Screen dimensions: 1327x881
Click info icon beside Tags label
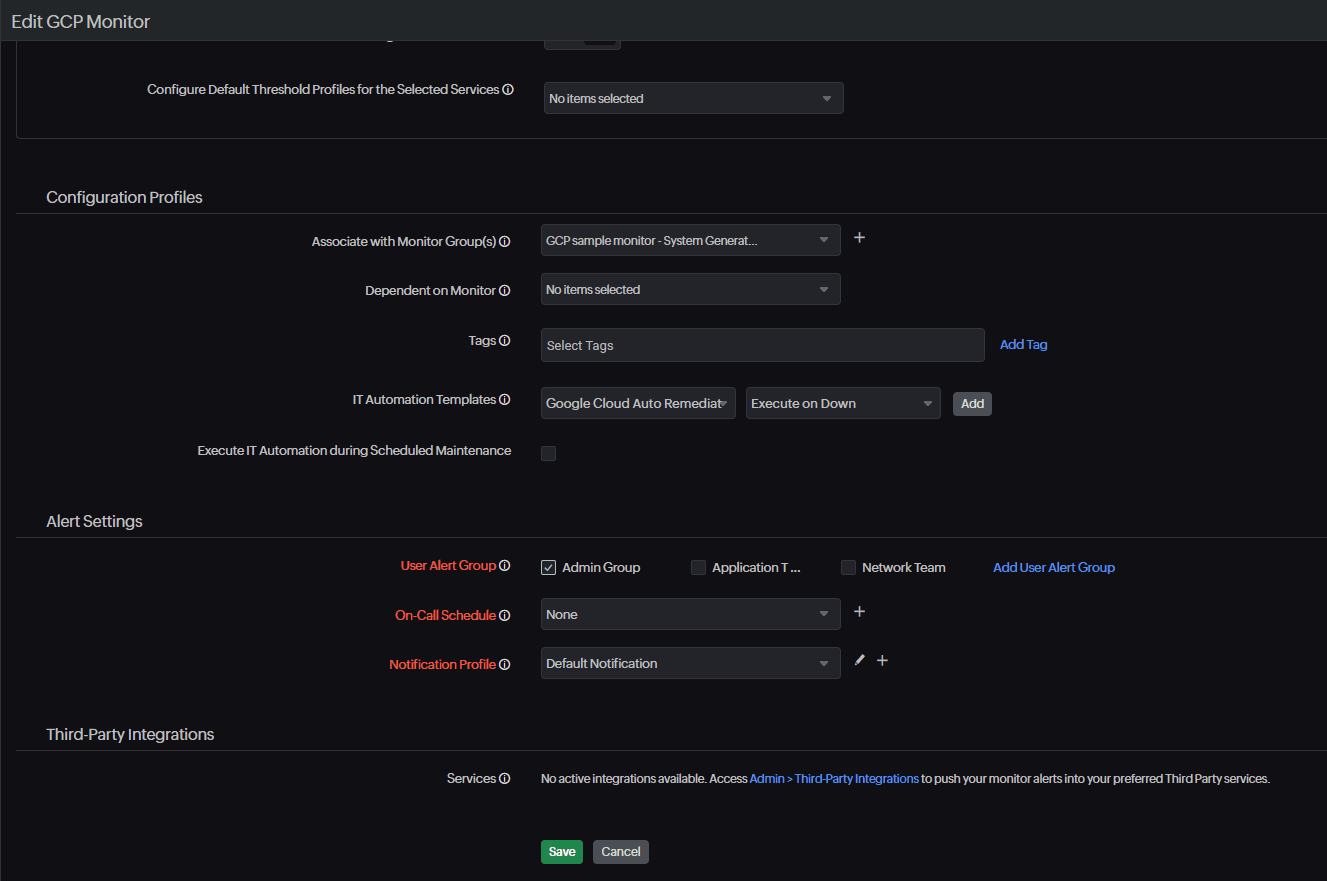point(505,341)
